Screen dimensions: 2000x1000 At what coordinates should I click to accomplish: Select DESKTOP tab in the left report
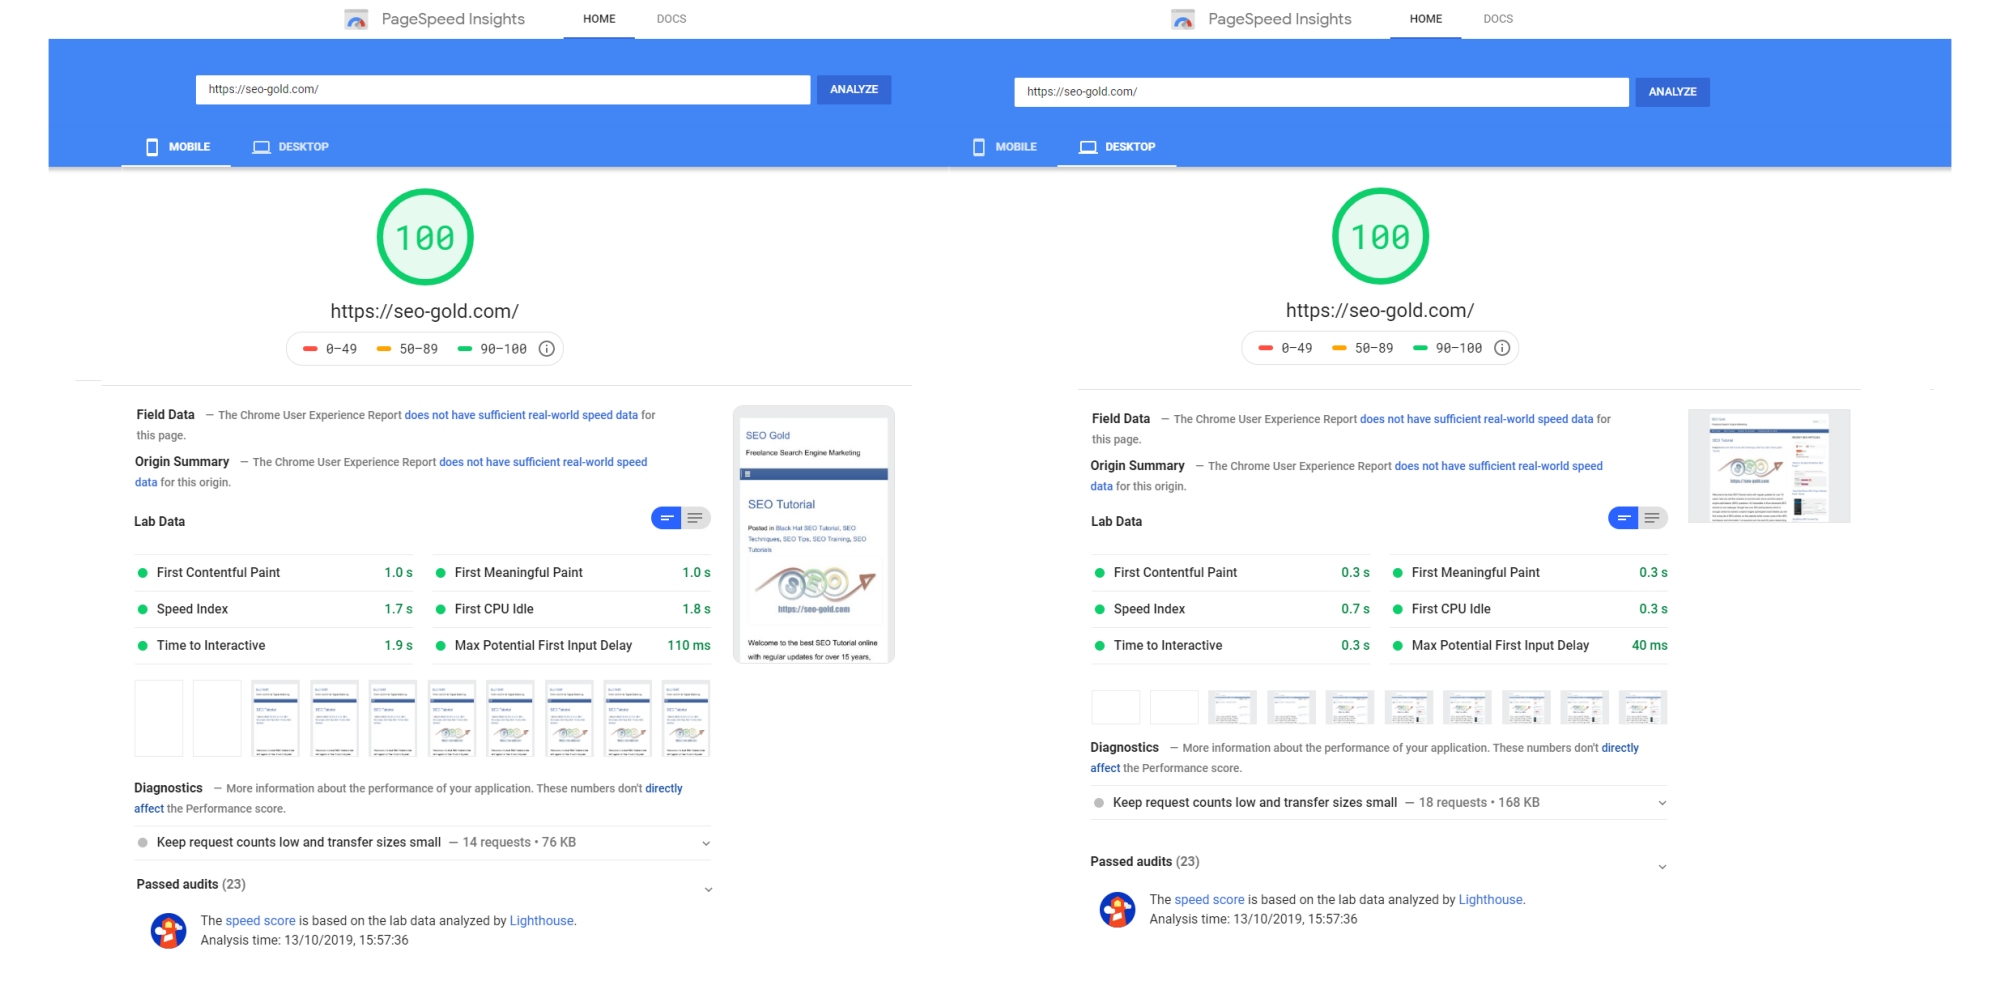pyautogui.click(x=290, y=147)
